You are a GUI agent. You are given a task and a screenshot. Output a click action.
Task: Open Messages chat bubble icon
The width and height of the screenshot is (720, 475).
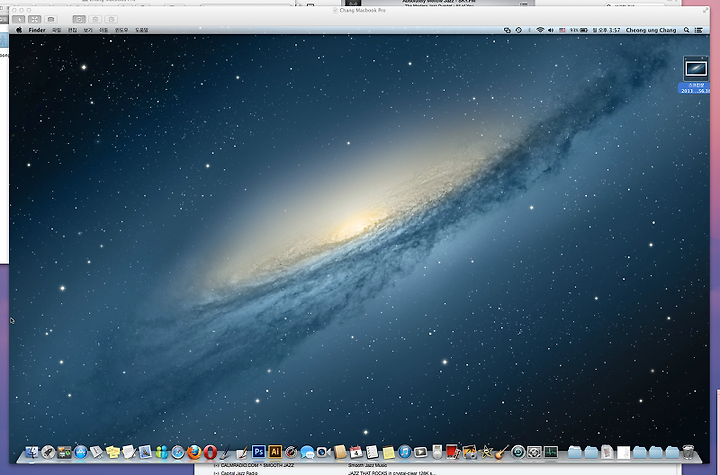pyautogui.click(x=307, y=452)
